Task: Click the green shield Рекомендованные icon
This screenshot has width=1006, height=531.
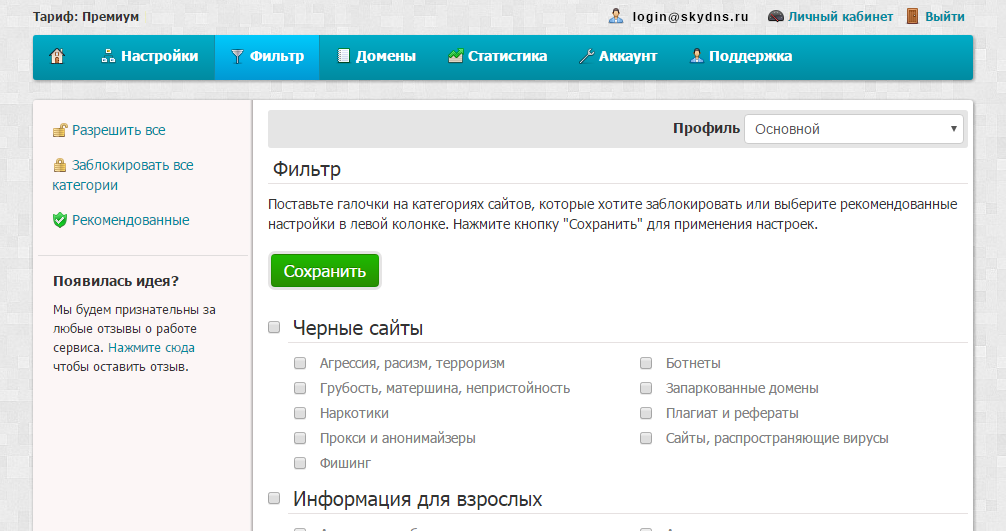Action: point(60,220)
